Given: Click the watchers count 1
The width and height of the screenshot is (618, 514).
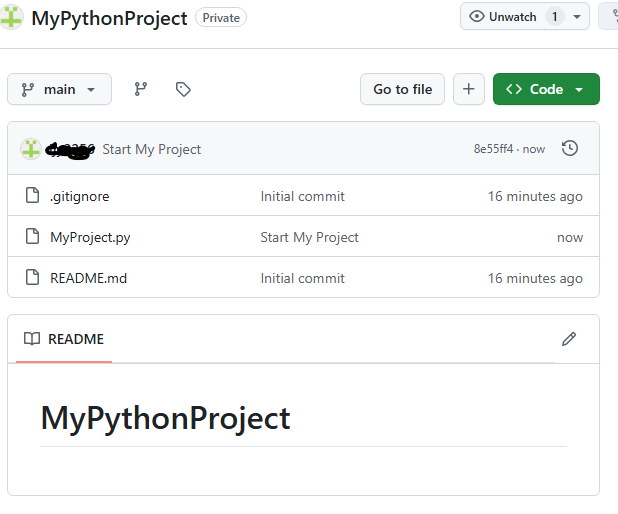Looking at the screenshot, I should pyautogui.click(x=555, y=17).
